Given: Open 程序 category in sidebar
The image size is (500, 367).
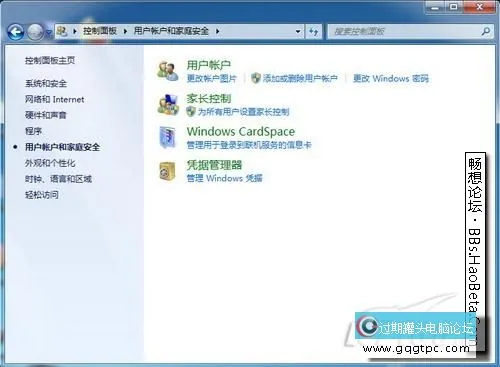Looking at the screenshot, I should coord(33,131).
